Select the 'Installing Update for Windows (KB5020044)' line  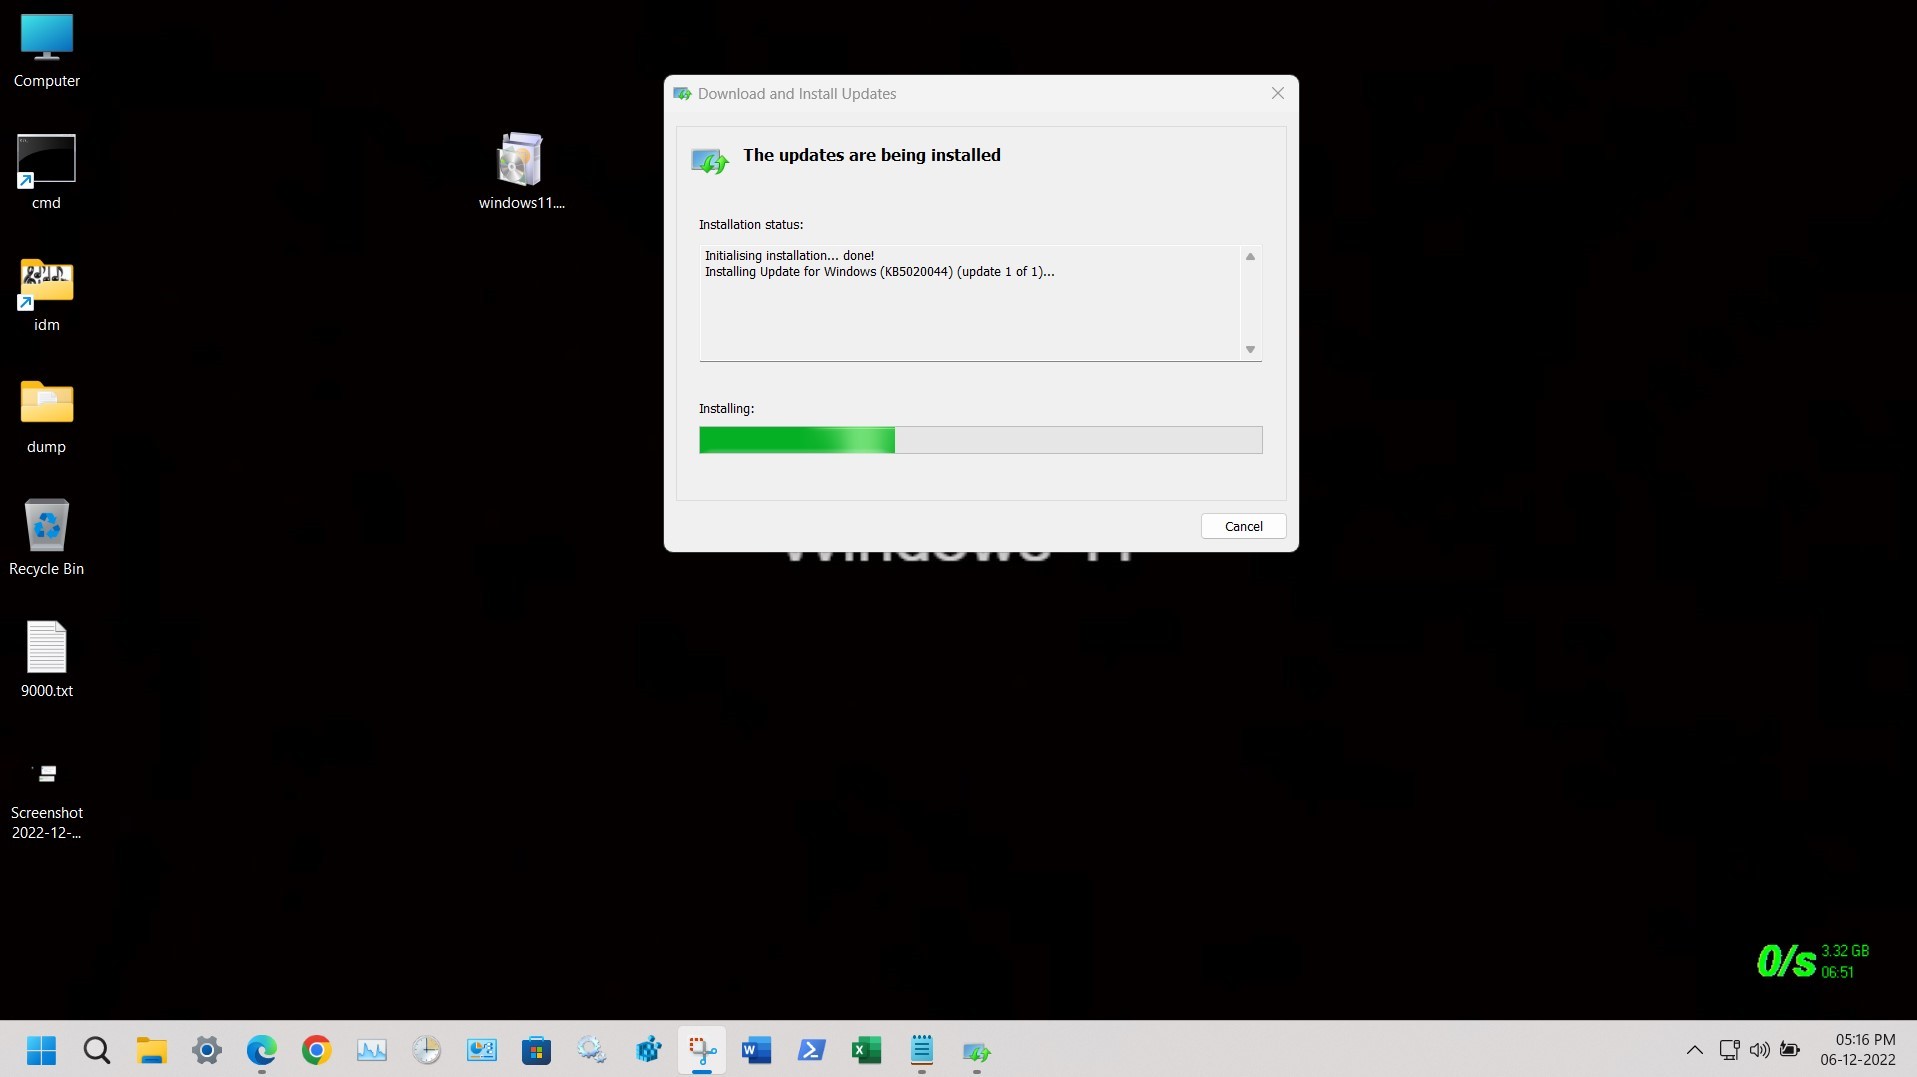pos(879,272)
